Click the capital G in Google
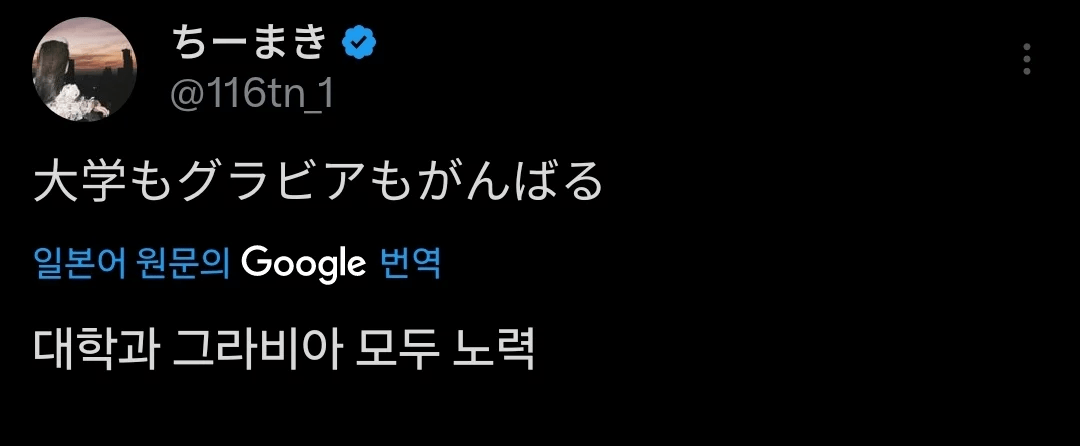Image resolution: width=1080 pixels, height=446 pixels. (255, 263)
